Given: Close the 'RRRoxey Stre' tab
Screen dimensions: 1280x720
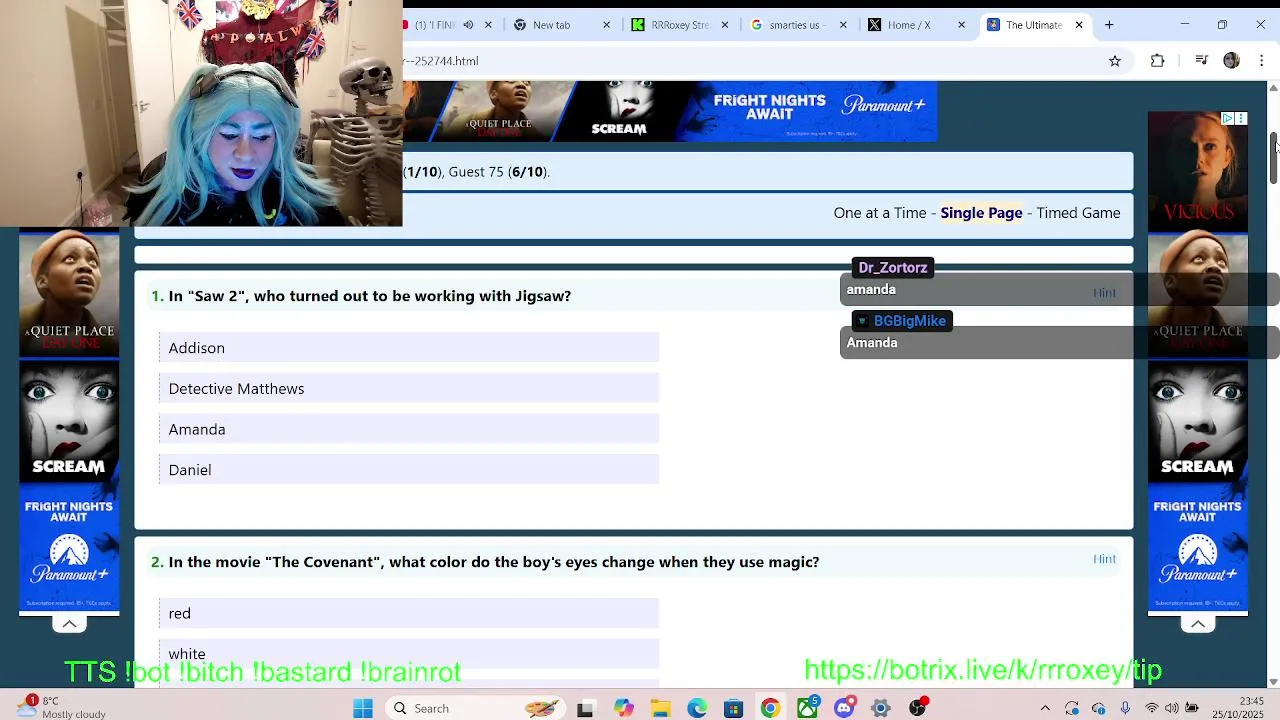Looking at the screenshot, I should 725,25.
